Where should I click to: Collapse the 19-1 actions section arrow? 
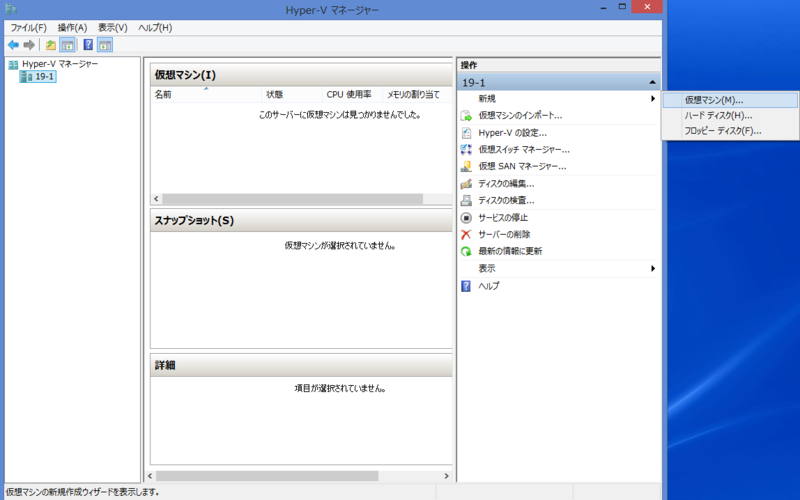coord(652,82)
